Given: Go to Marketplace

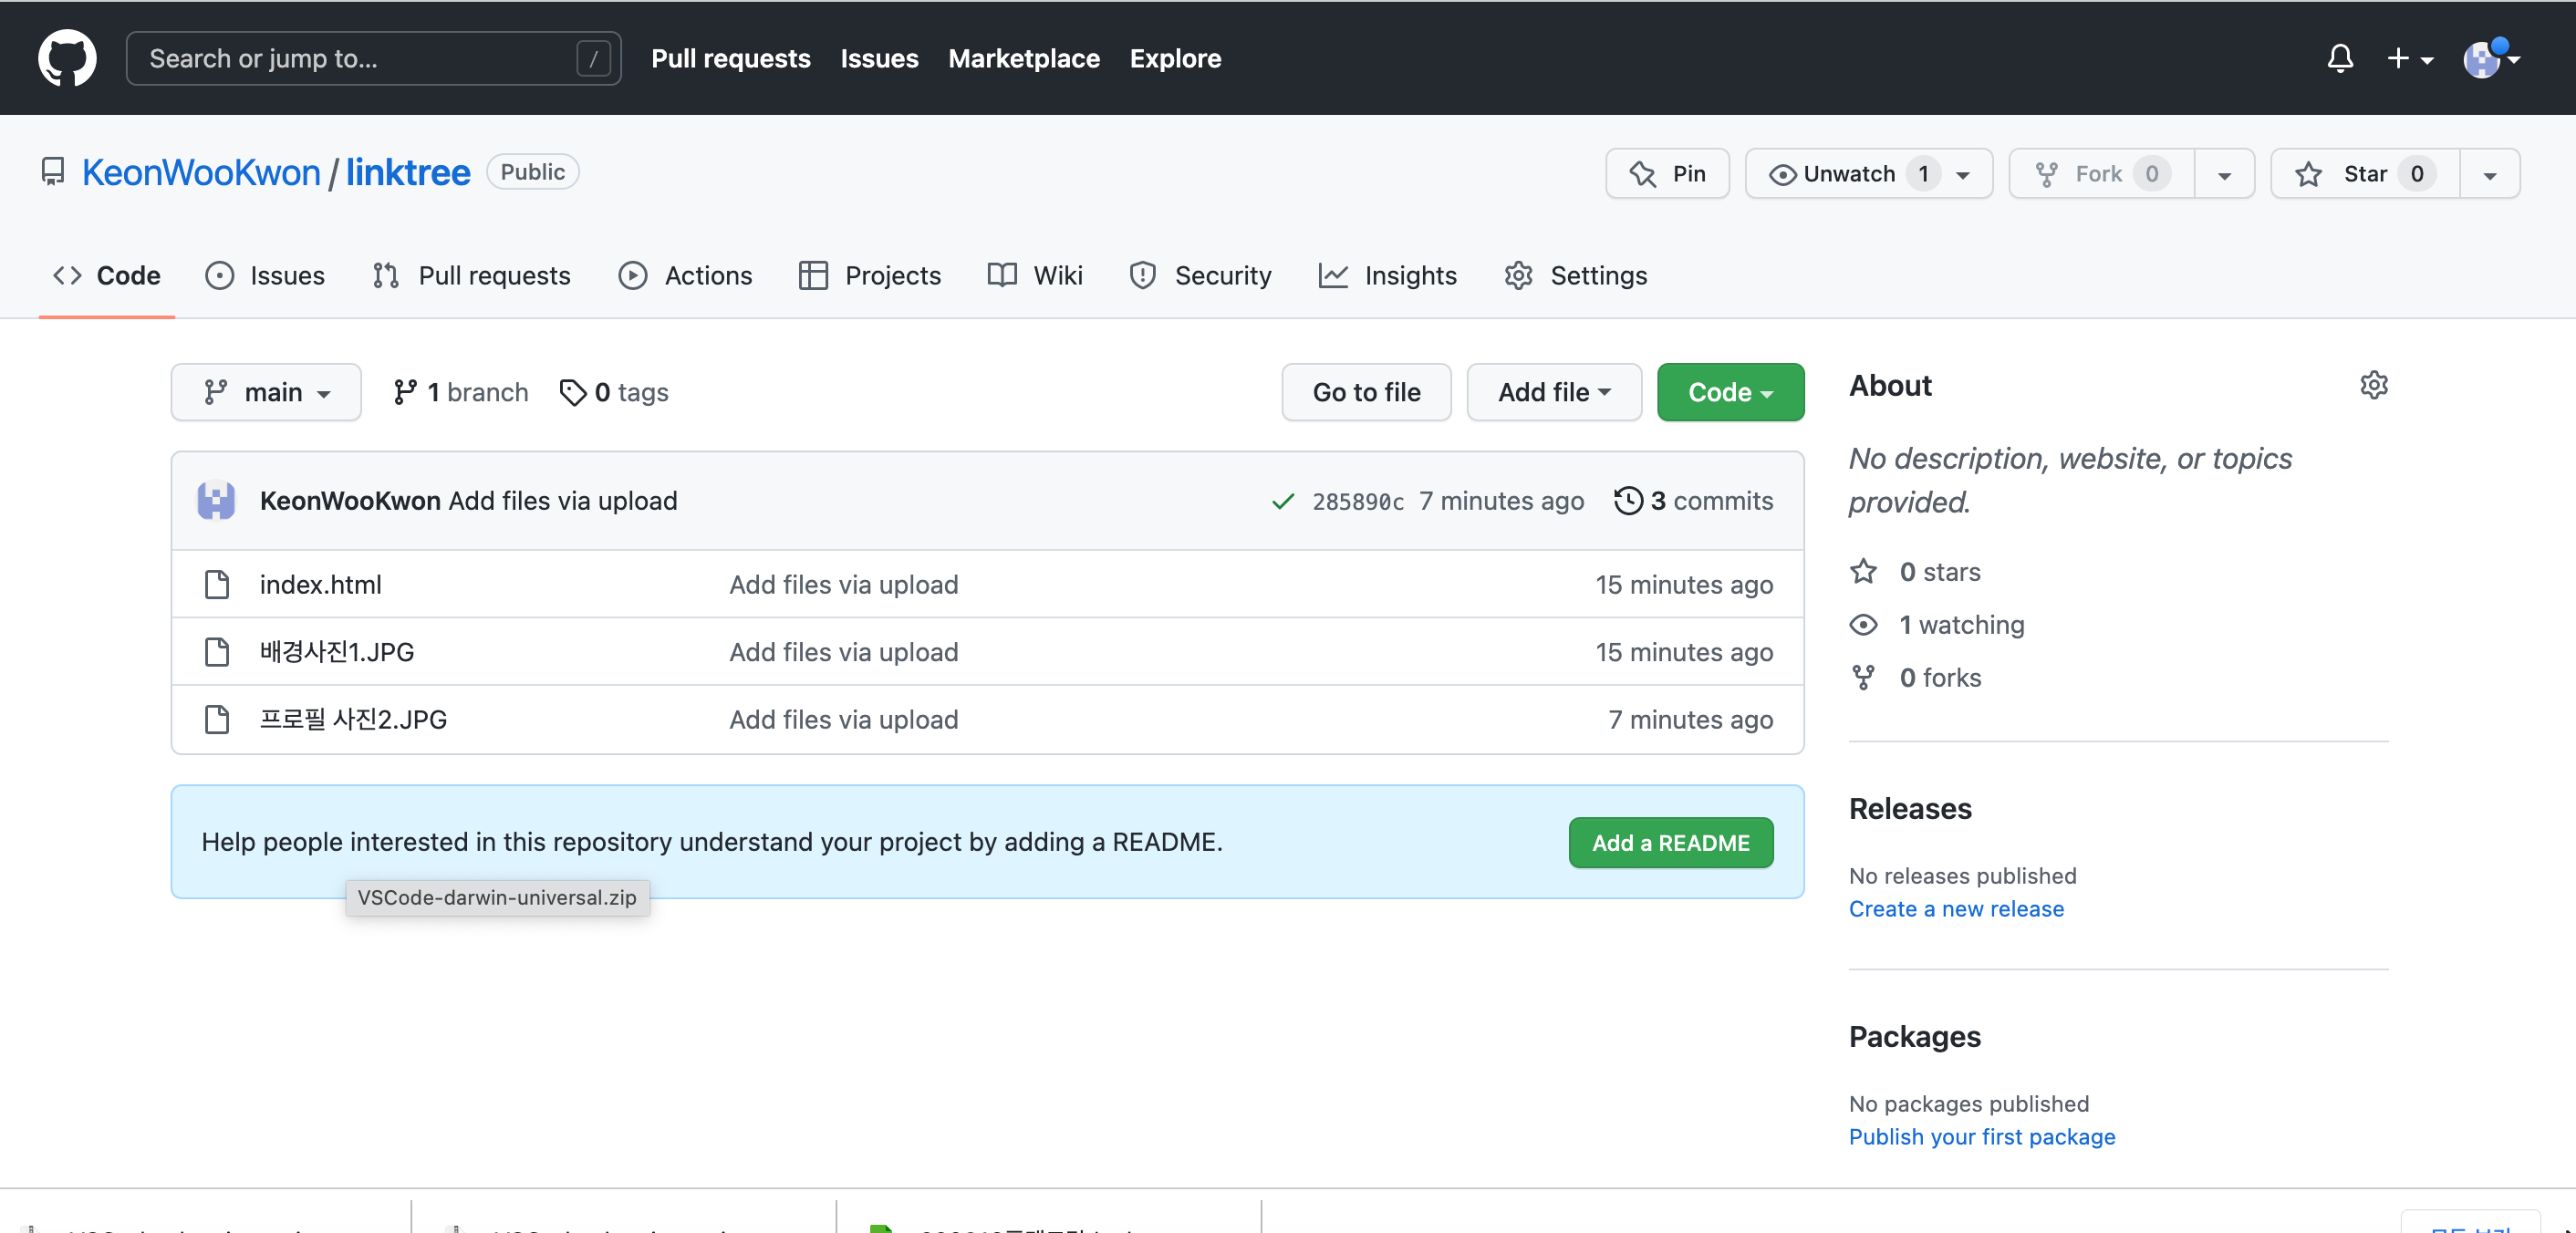Looking at the screenshot, I should (1023, 58).
